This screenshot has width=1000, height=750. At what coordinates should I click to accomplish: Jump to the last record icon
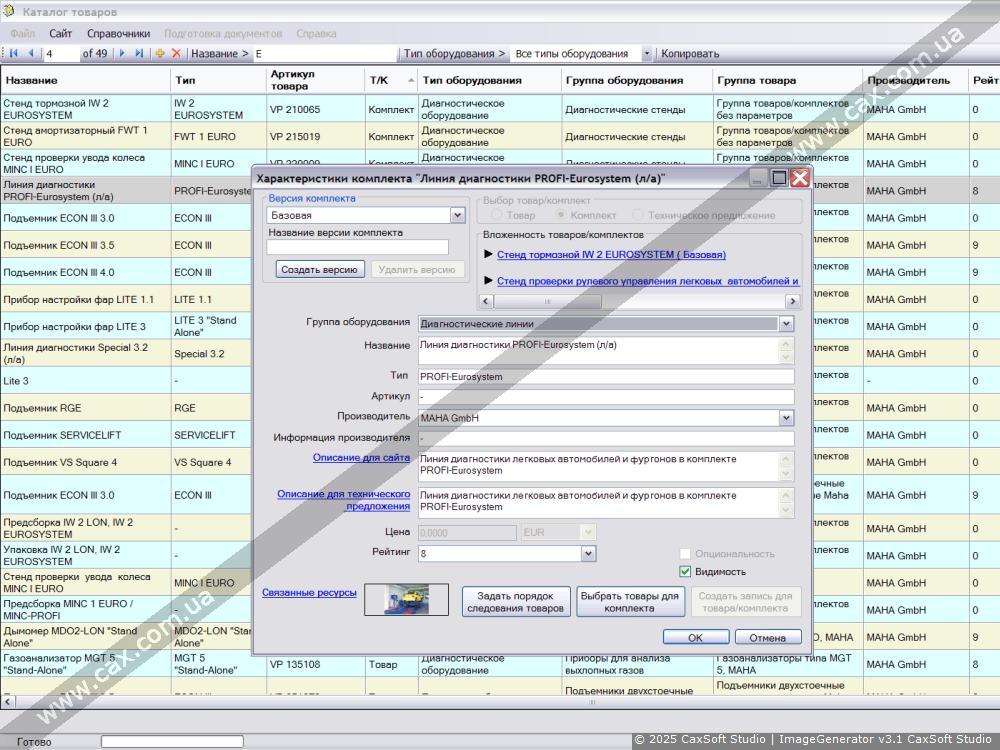(138, 53)
